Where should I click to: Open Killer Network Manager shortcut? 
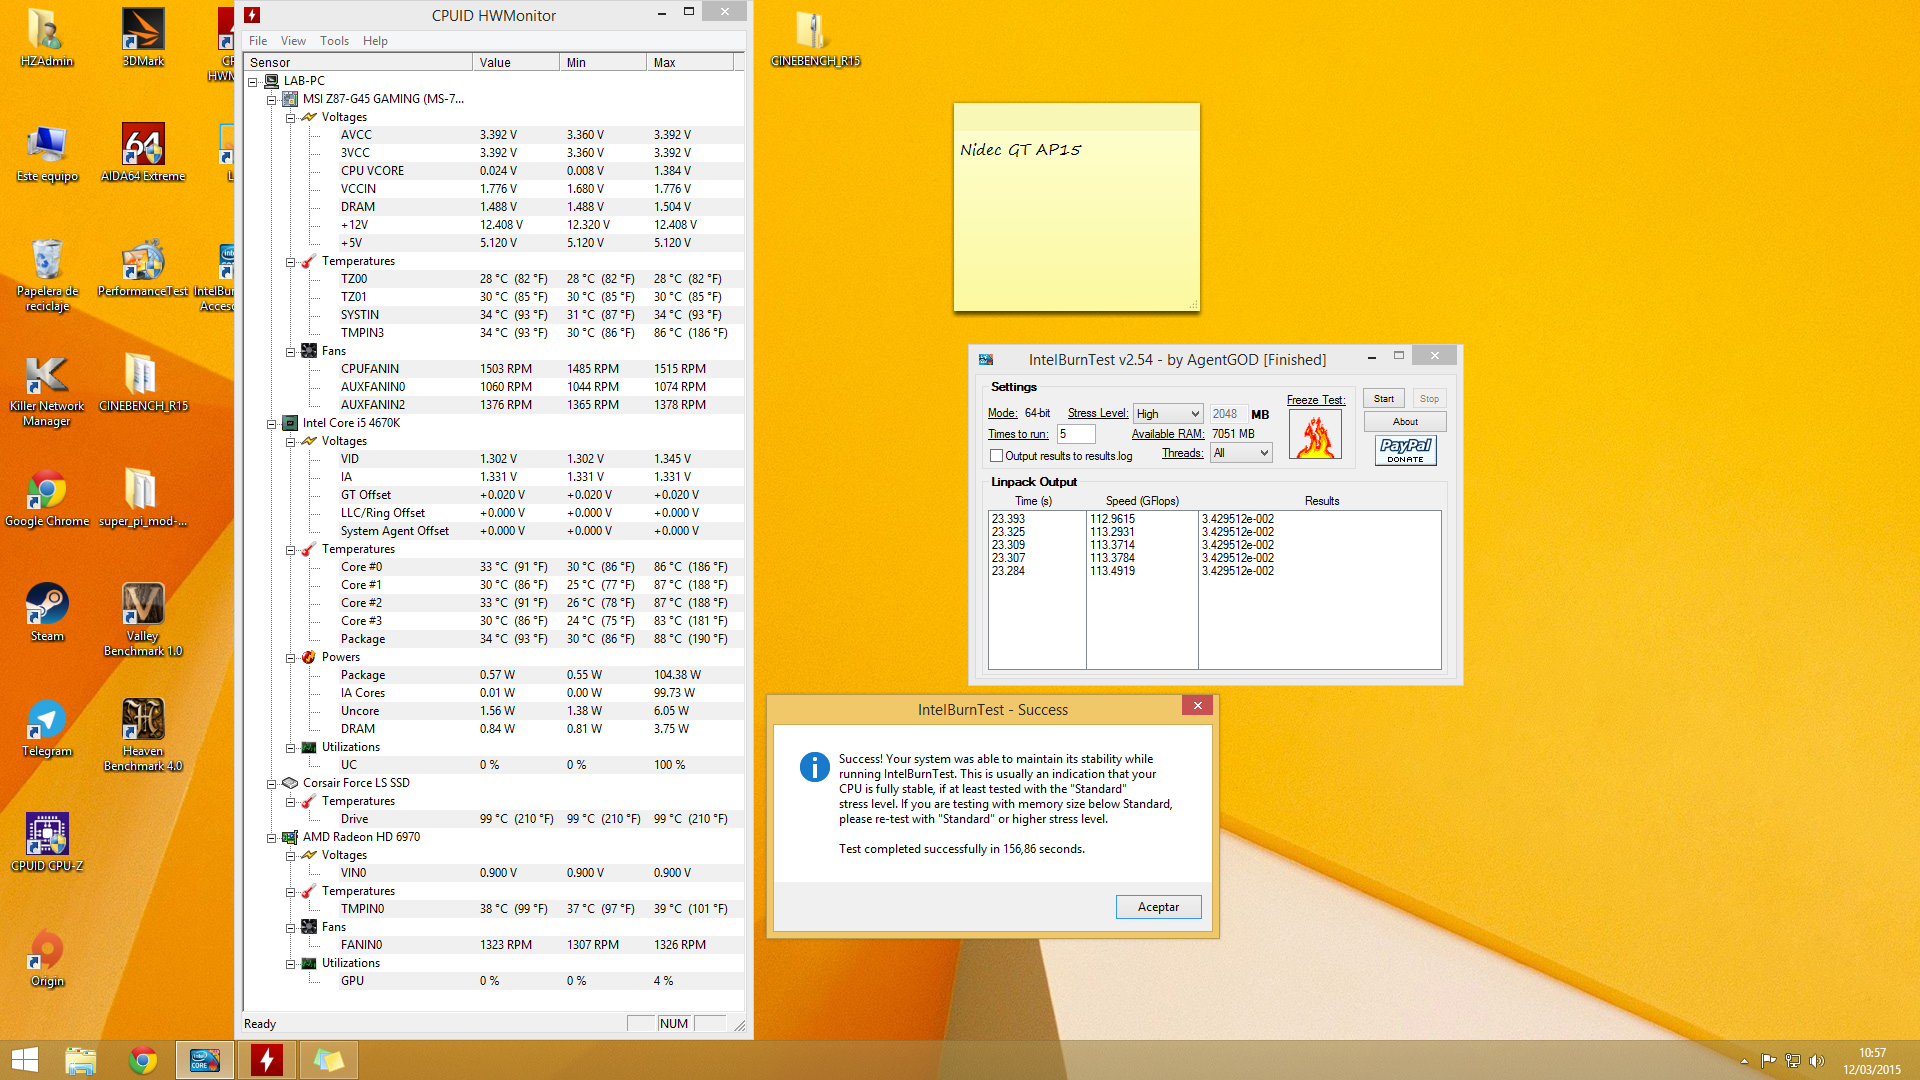click(x=47, y=390)
